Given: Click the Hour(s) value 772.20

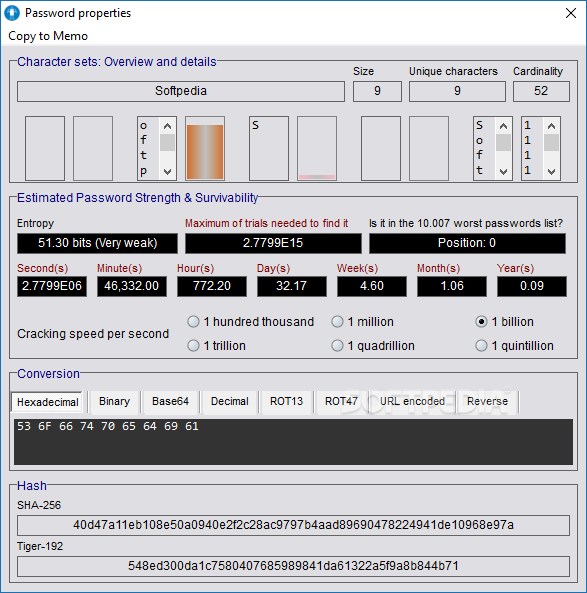Looking at the screenshot, I should 212,286.
